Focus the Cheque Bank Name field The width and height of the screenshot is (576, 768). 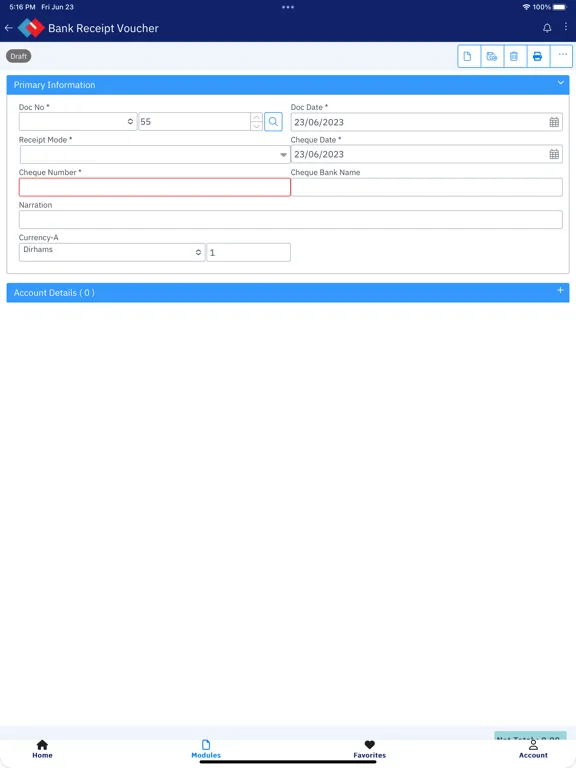[x=427, y=187]
